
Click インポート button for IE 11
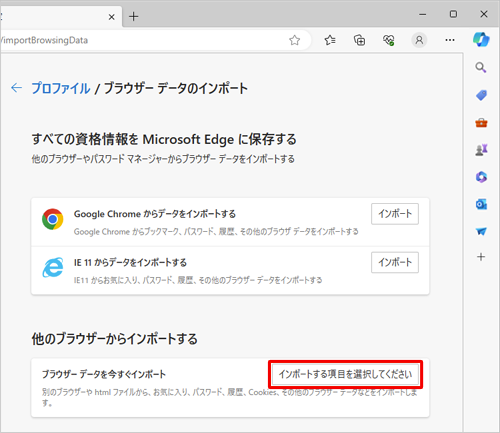pos(395,262)
